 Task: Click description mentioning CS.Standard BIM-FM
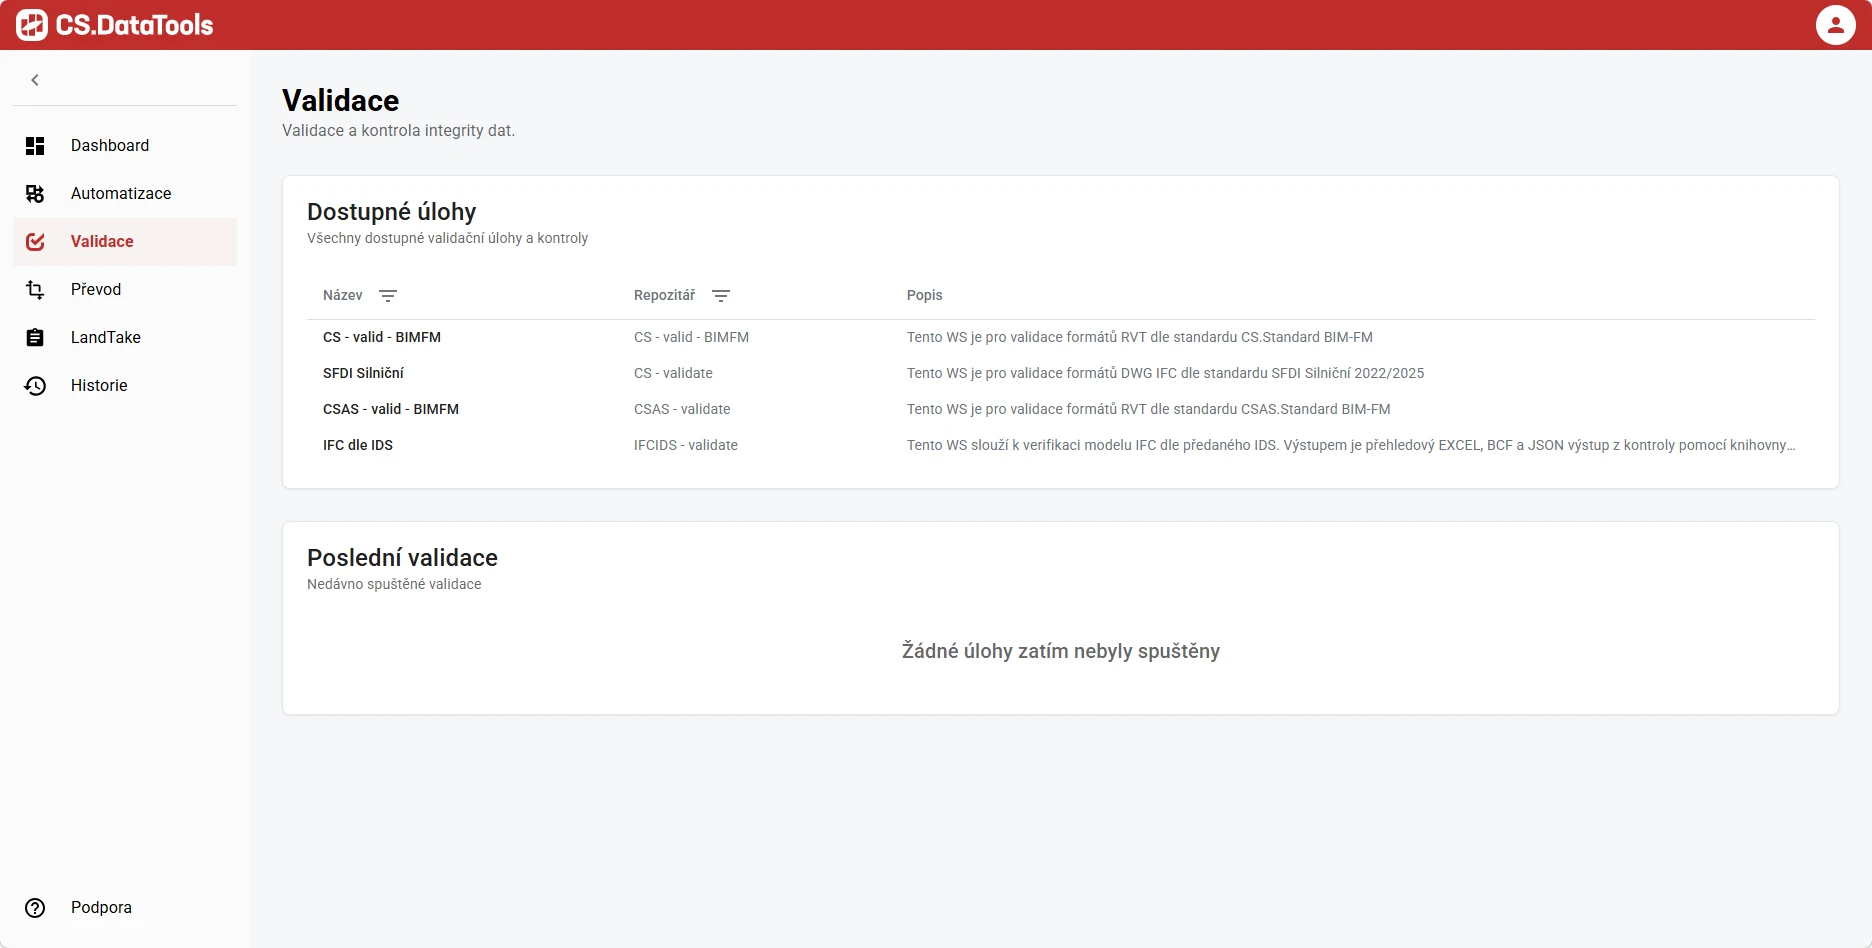click(x=1140, y=338)
